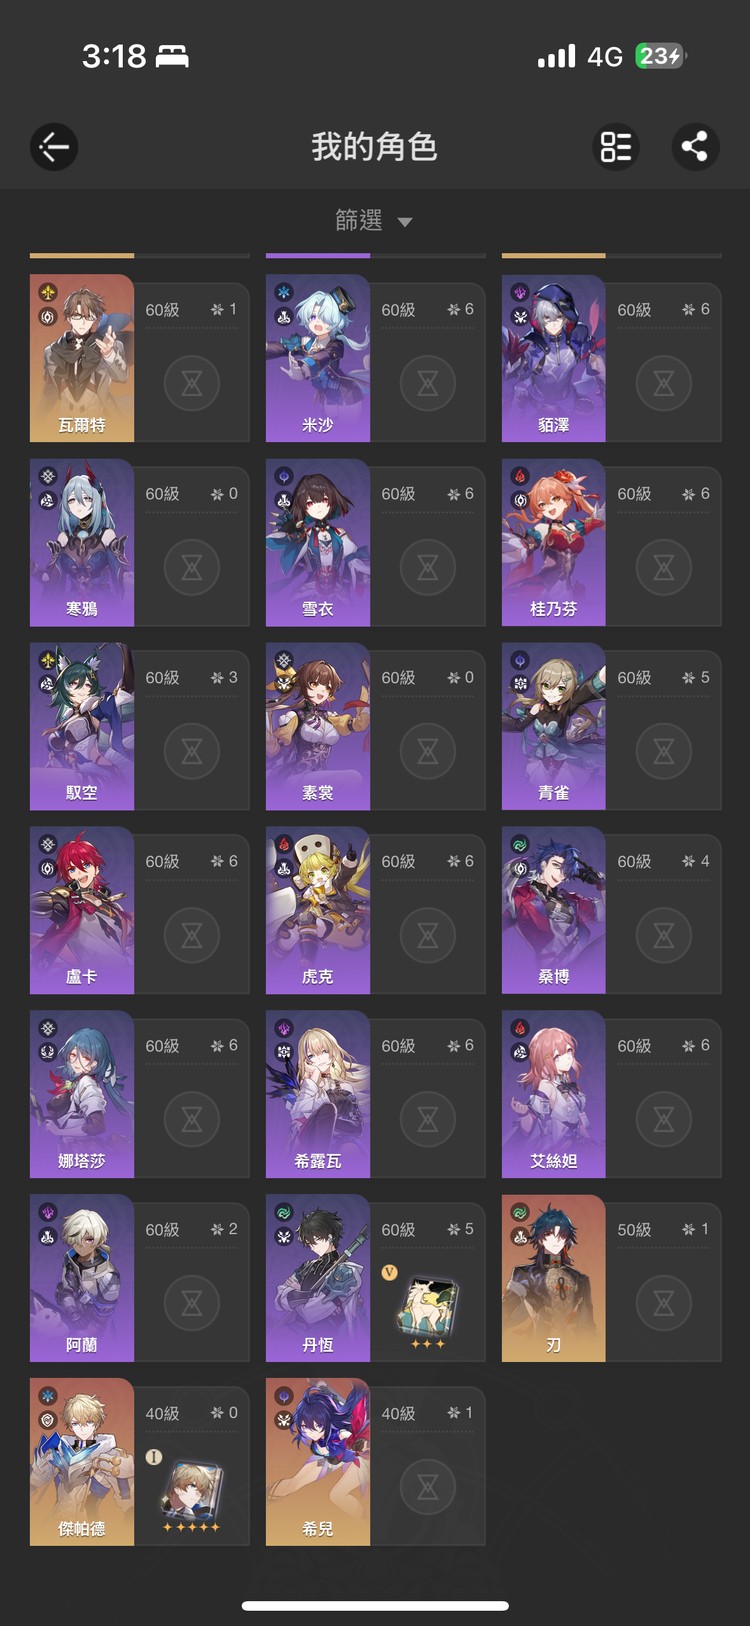Select 青雀 character portrait

554,726
